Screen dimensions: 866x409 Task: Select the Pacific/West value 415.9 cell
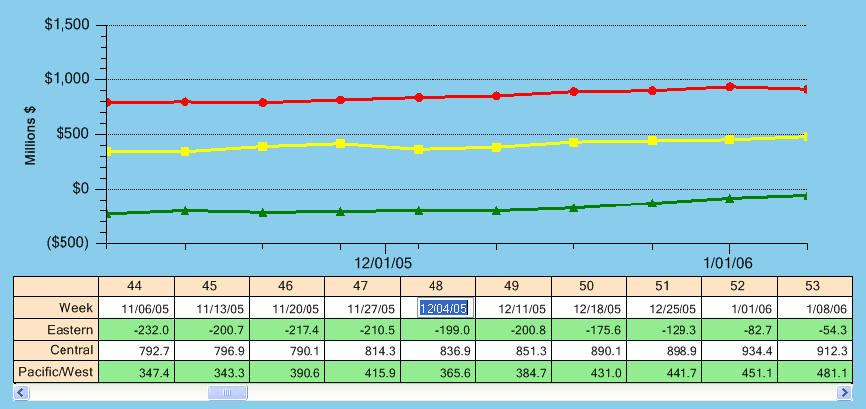coord(363,371)
